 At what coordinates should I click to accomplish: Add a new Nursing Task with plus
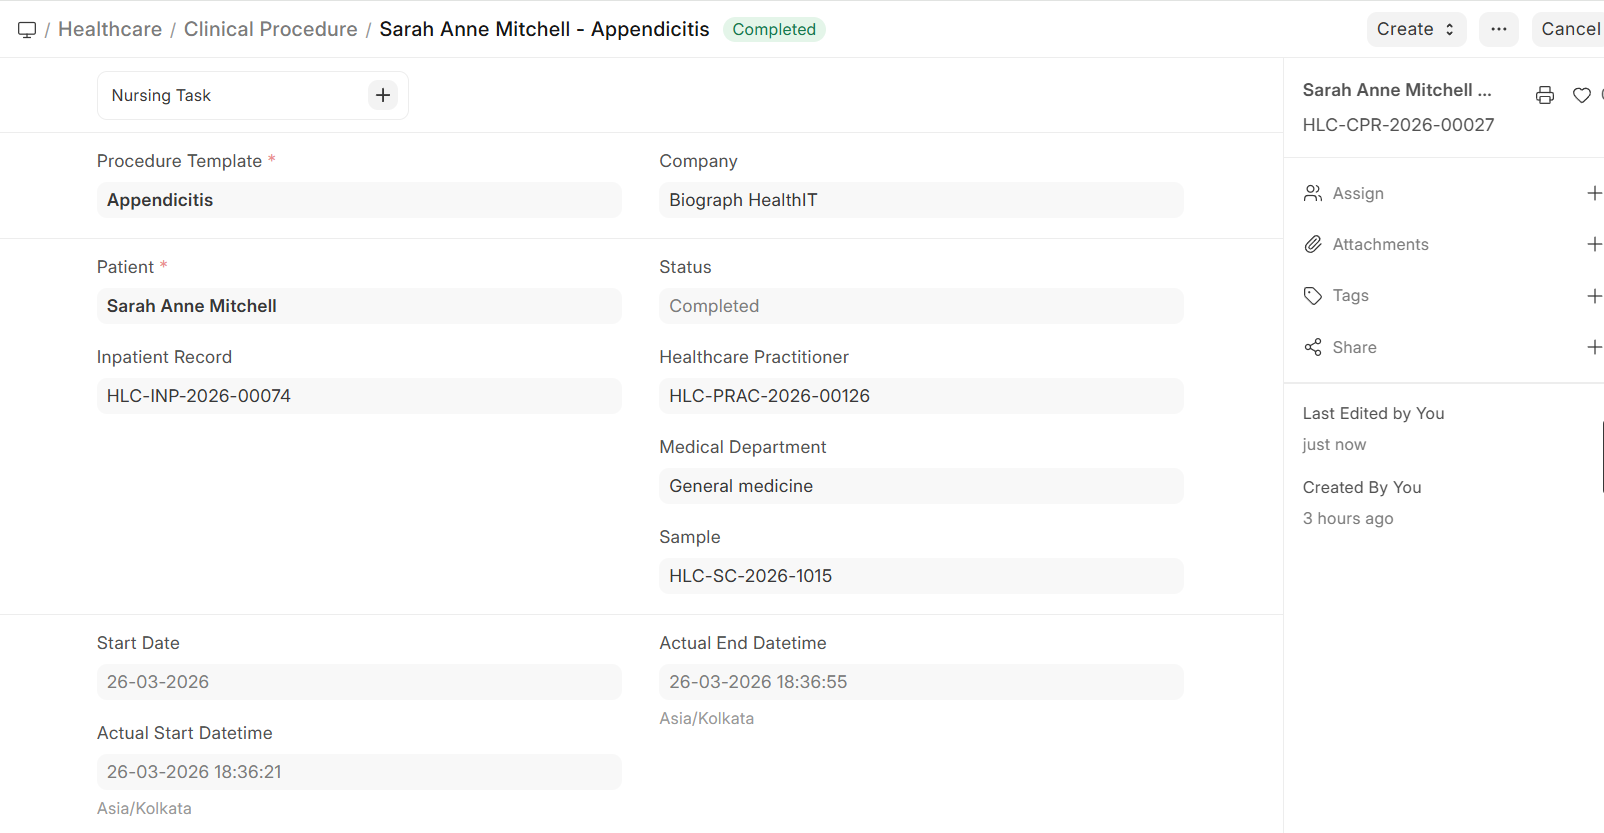pyautogui.click(x=383, y=96)
